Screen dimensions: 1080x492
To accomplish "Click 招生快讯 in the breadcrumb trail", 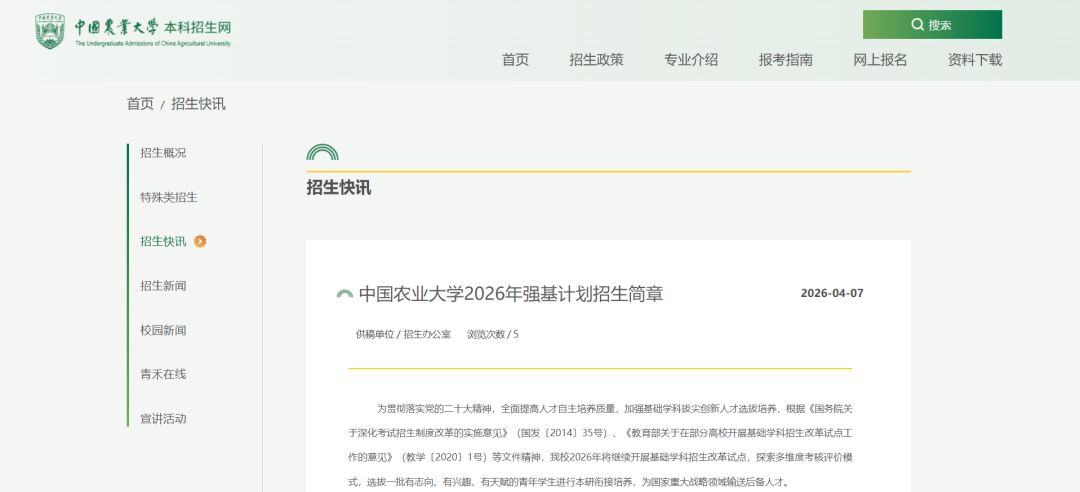I will coord(198,104).
